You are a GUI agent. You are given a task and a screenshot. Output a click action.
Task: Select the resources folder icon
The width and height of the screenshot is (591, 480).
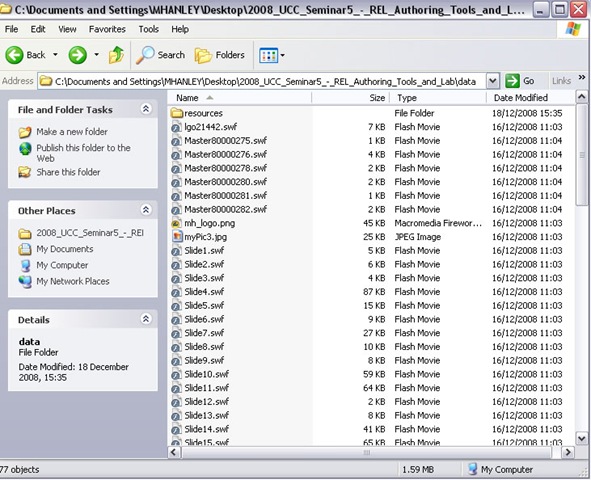176,113
